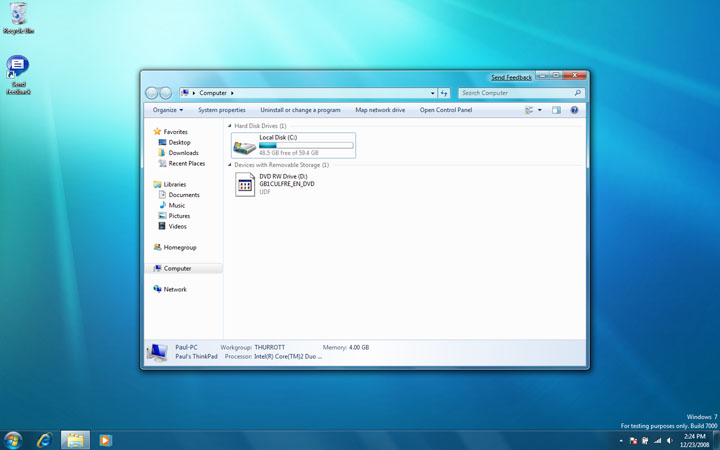Click the volume speaker tray icon
The image size is (720, 450).
(670, 441)
